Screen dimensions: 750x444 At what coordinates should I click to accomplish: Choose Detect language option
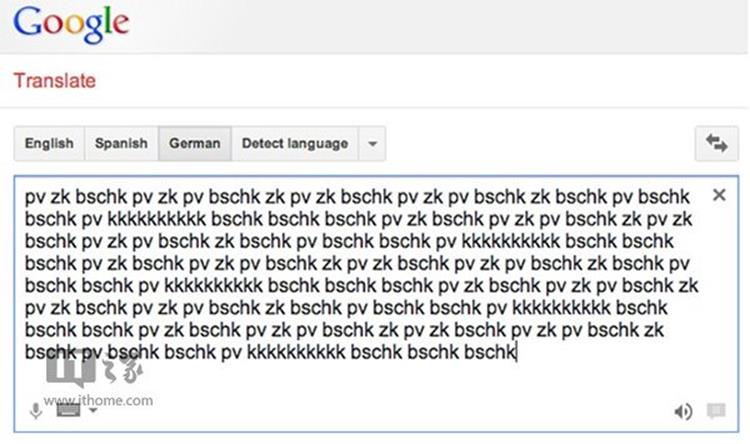click(295, 144)
